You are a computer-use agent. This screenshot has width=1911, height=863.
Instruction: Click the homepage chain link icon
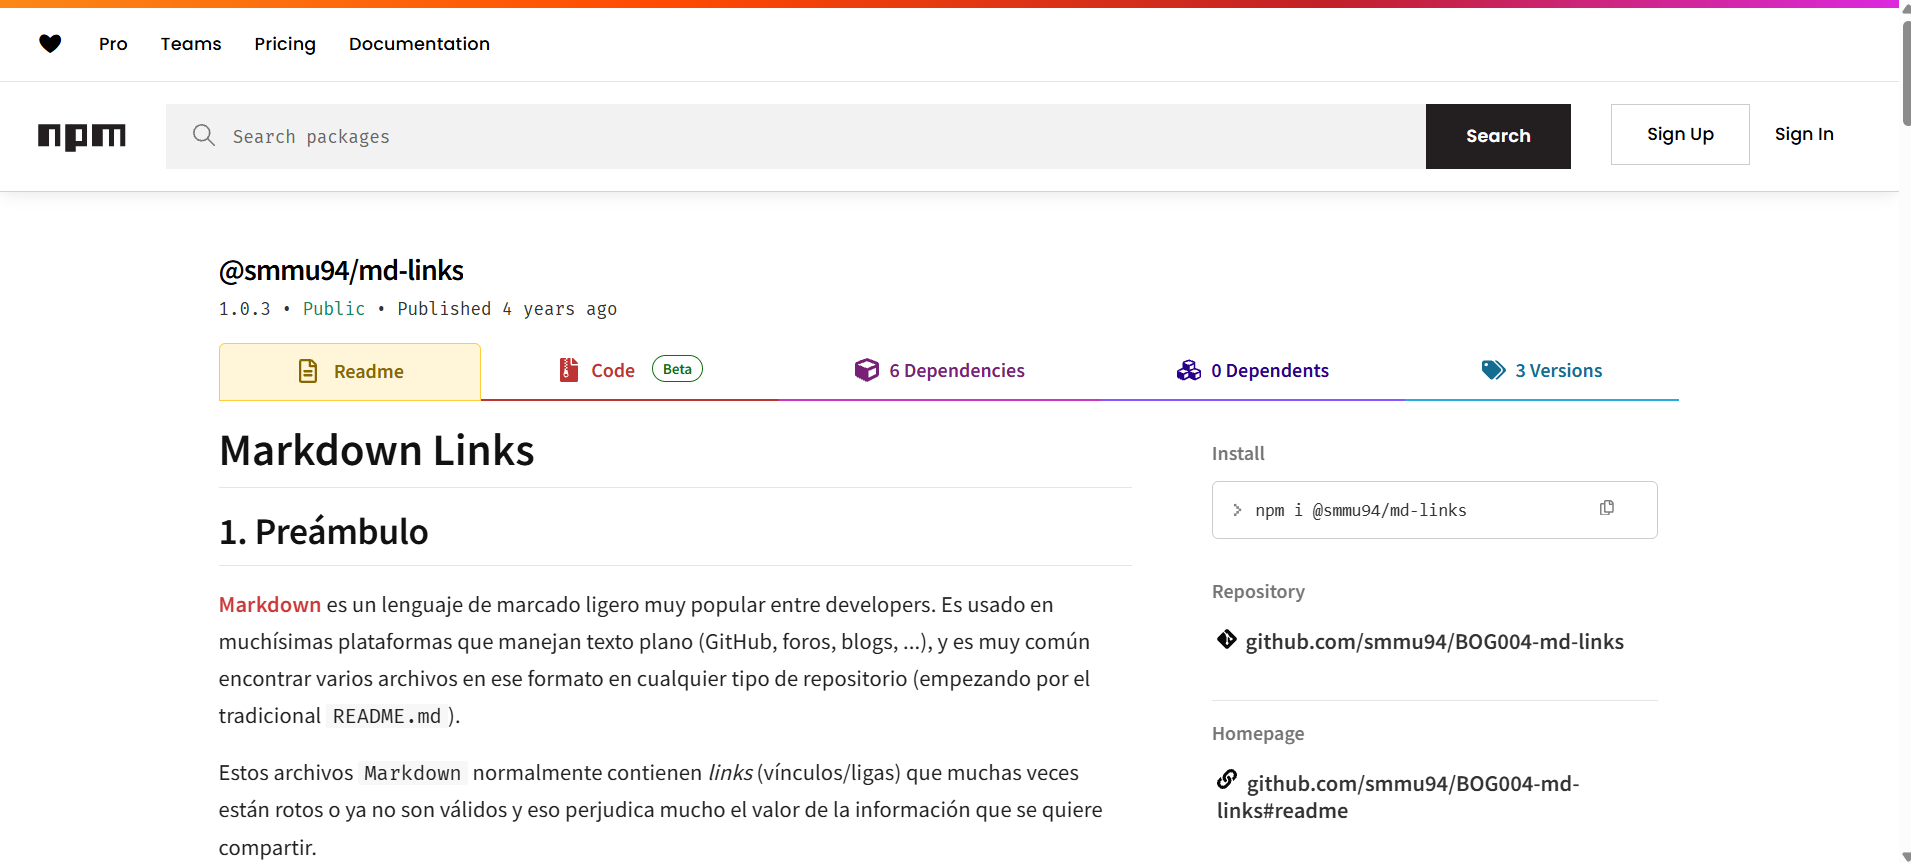click(1227, 779)
